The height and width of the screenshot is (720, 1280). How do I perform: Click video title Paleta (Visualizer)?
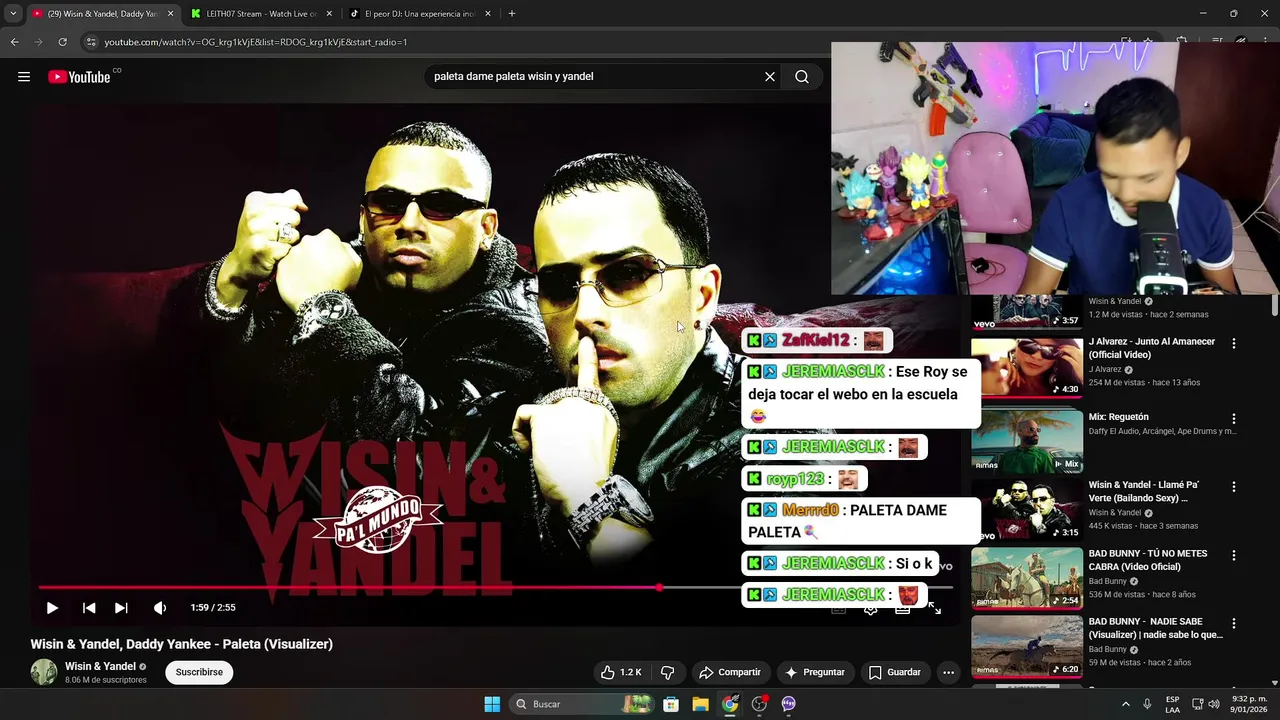click(x=182, y=644)
